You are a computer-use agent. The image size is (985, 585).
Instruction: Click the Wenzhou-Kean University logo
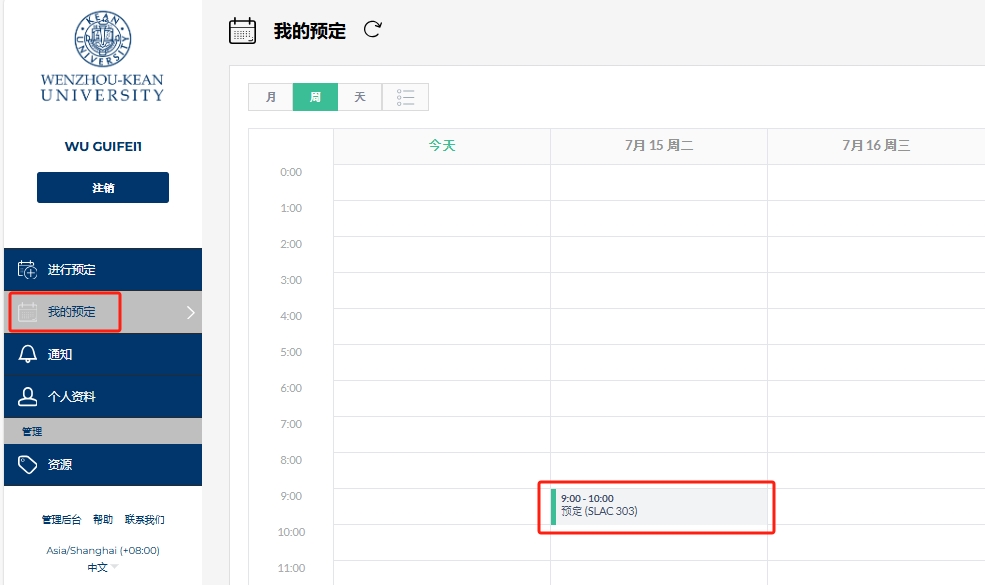click(x=102, y=57)
